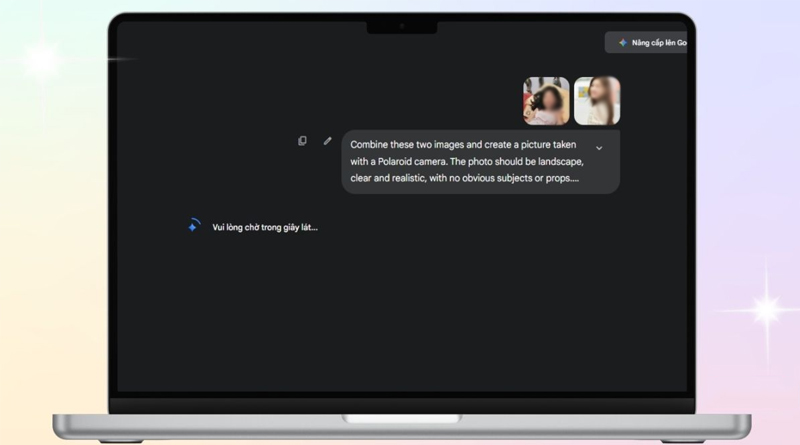The image size is (800, 445).
Task: Expand the full prompt with the chevron
Action: point(599,148)
